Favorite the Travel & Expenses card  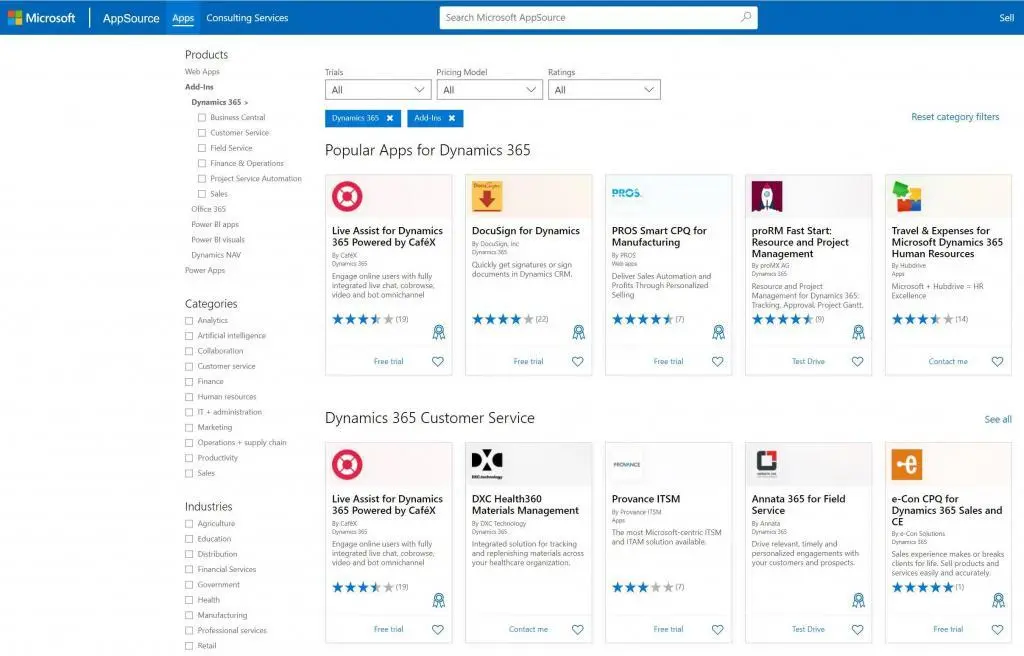point(997,361)
